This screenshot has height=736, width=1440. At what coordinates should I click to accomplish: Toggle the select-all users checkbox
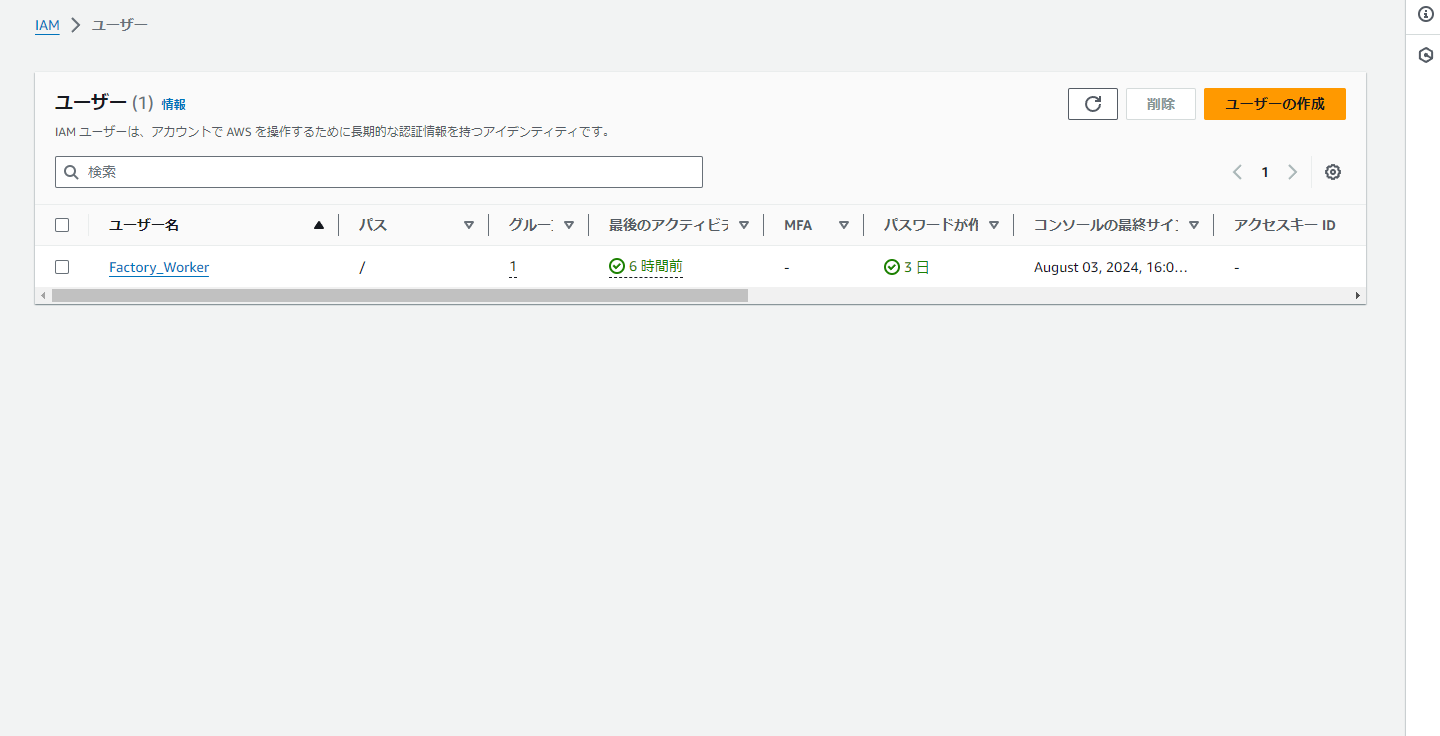(62, 225)
